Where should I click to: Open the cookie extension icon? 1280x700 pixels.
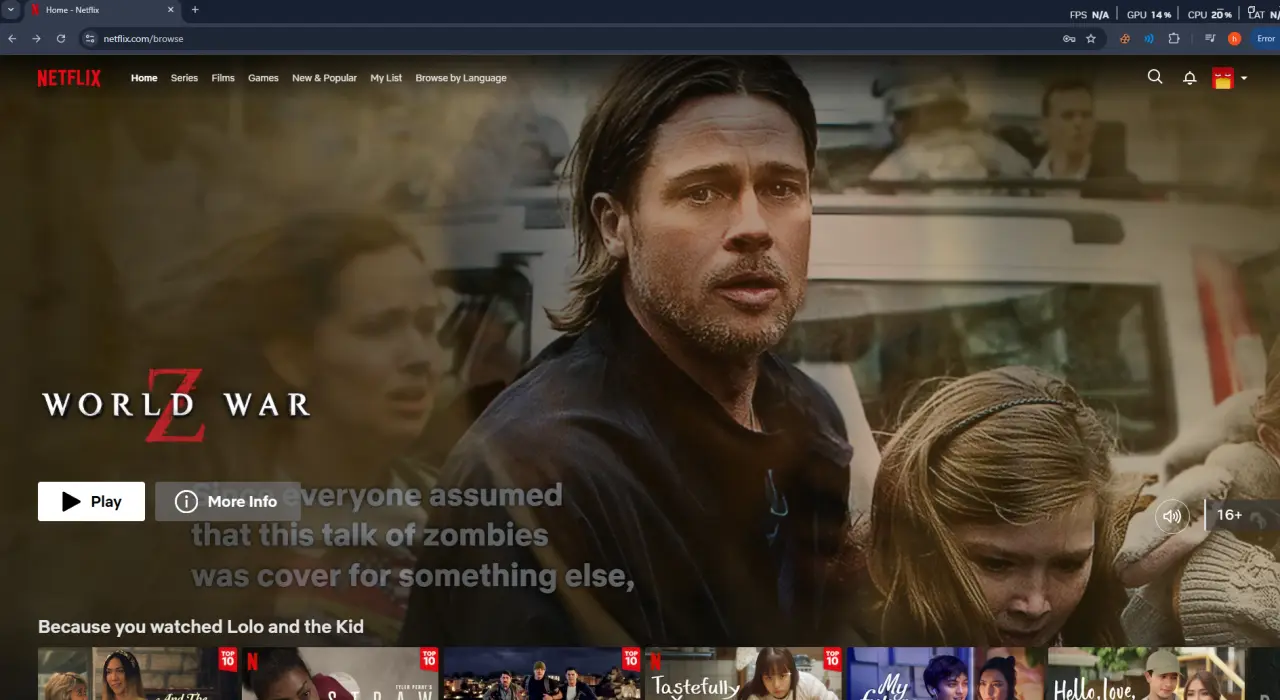1124,38
